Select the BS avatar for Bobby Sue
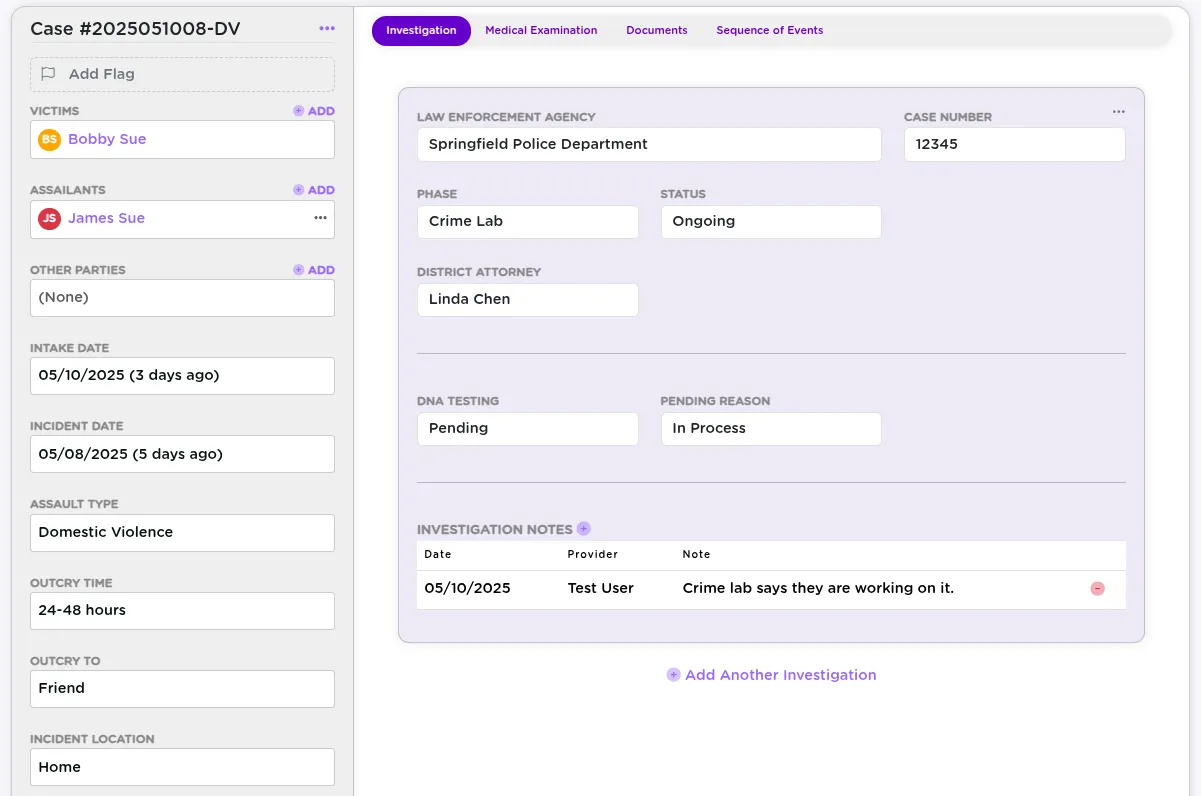1201x796 pixels. click(x=49, y=139)
